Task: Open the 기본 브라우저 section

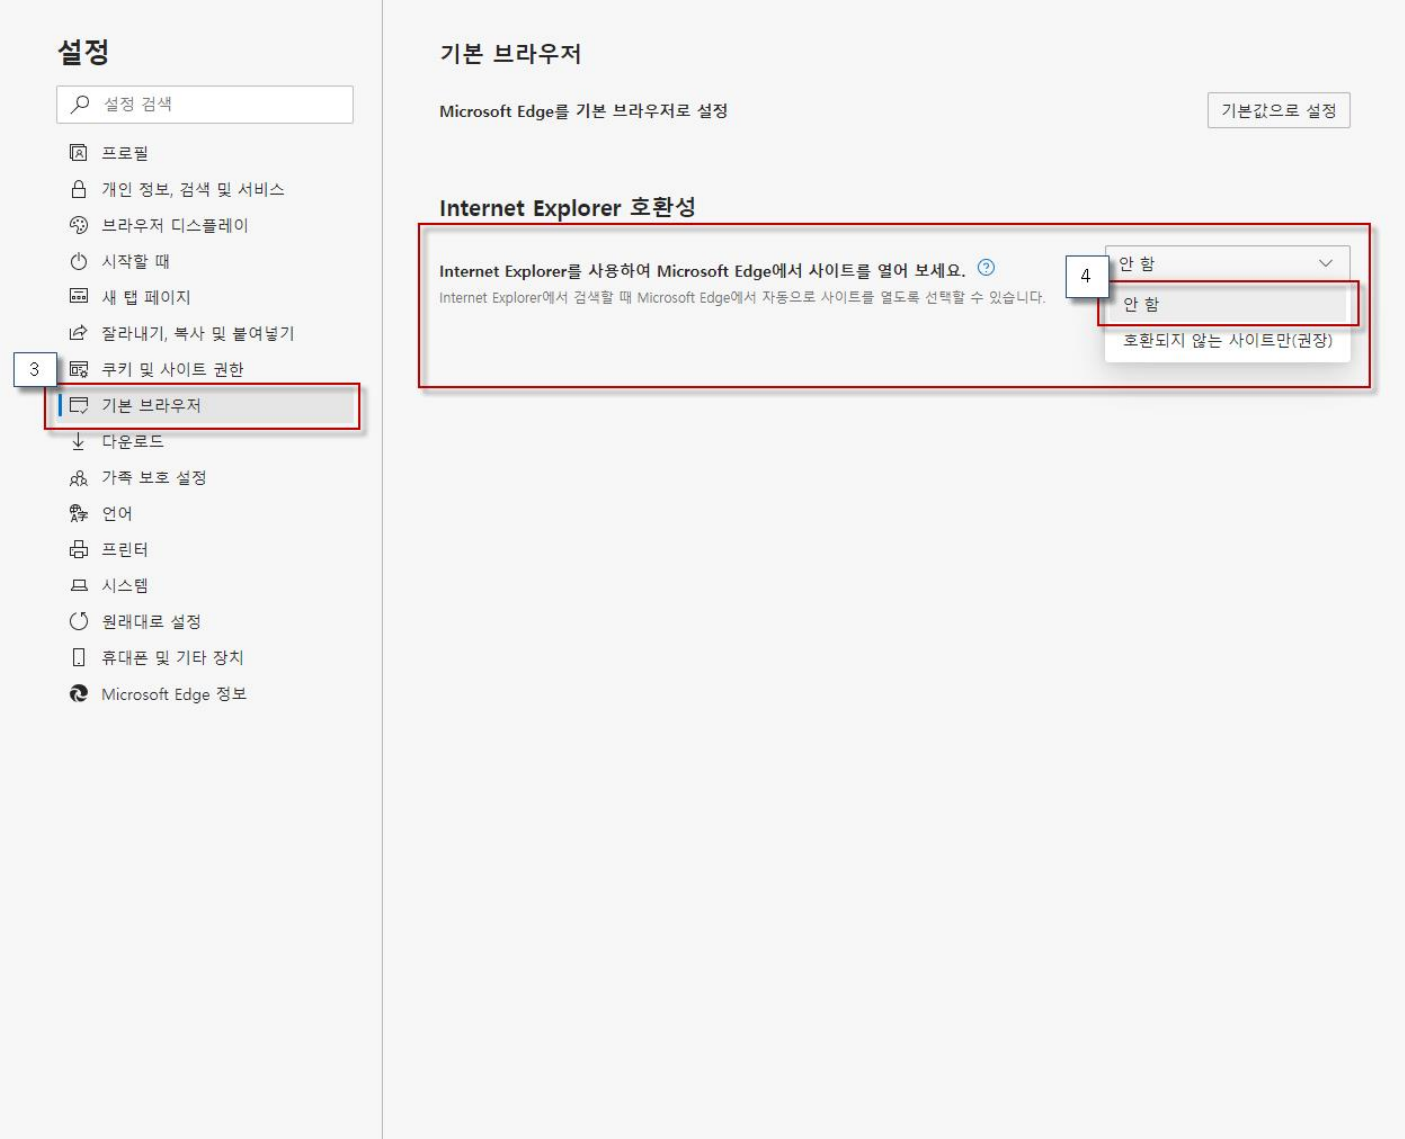Action: [x=205, y=405]
